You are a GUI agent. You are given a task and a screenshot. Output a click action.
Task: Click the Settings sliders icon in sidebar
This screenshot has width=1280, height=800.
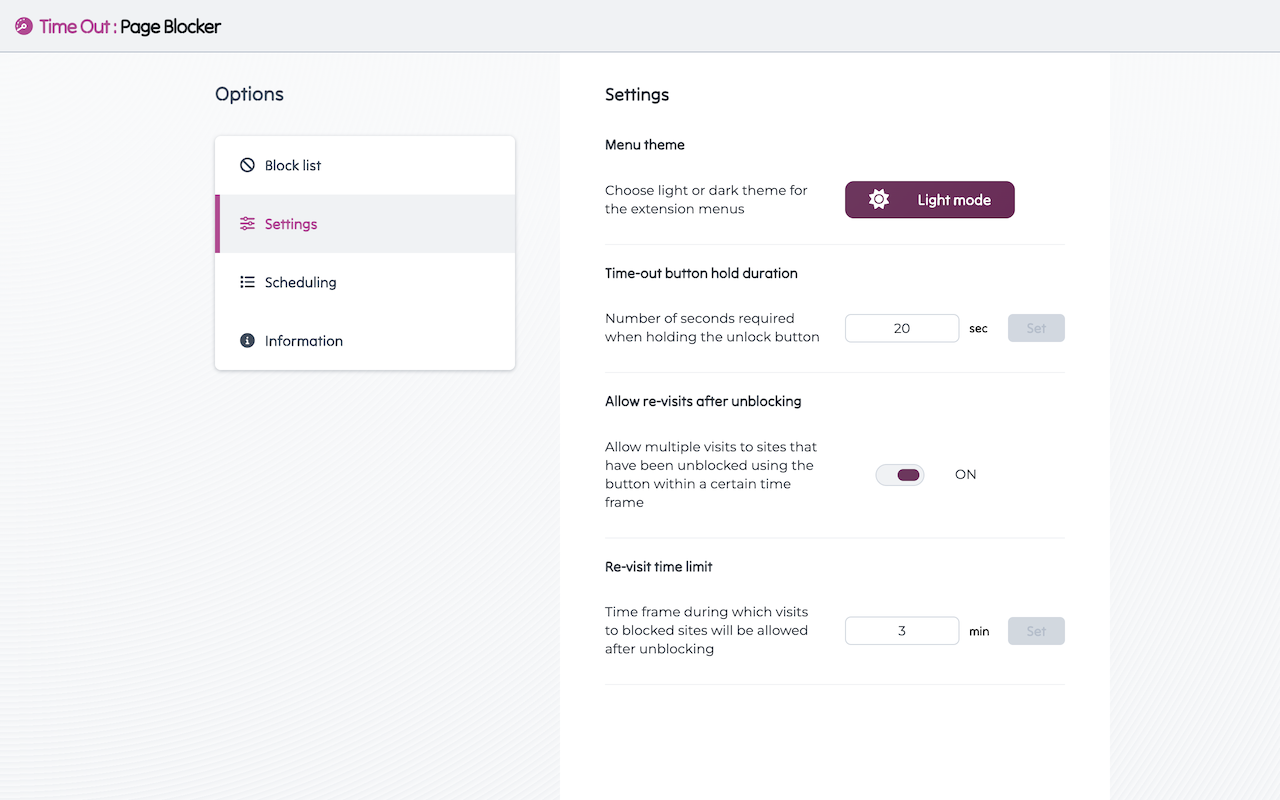tap(247, 224)
